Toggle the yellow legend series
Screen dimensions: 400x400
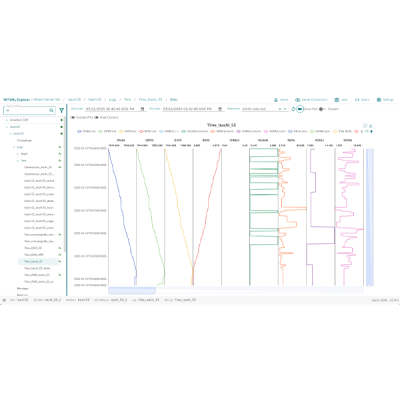point(126,131)
